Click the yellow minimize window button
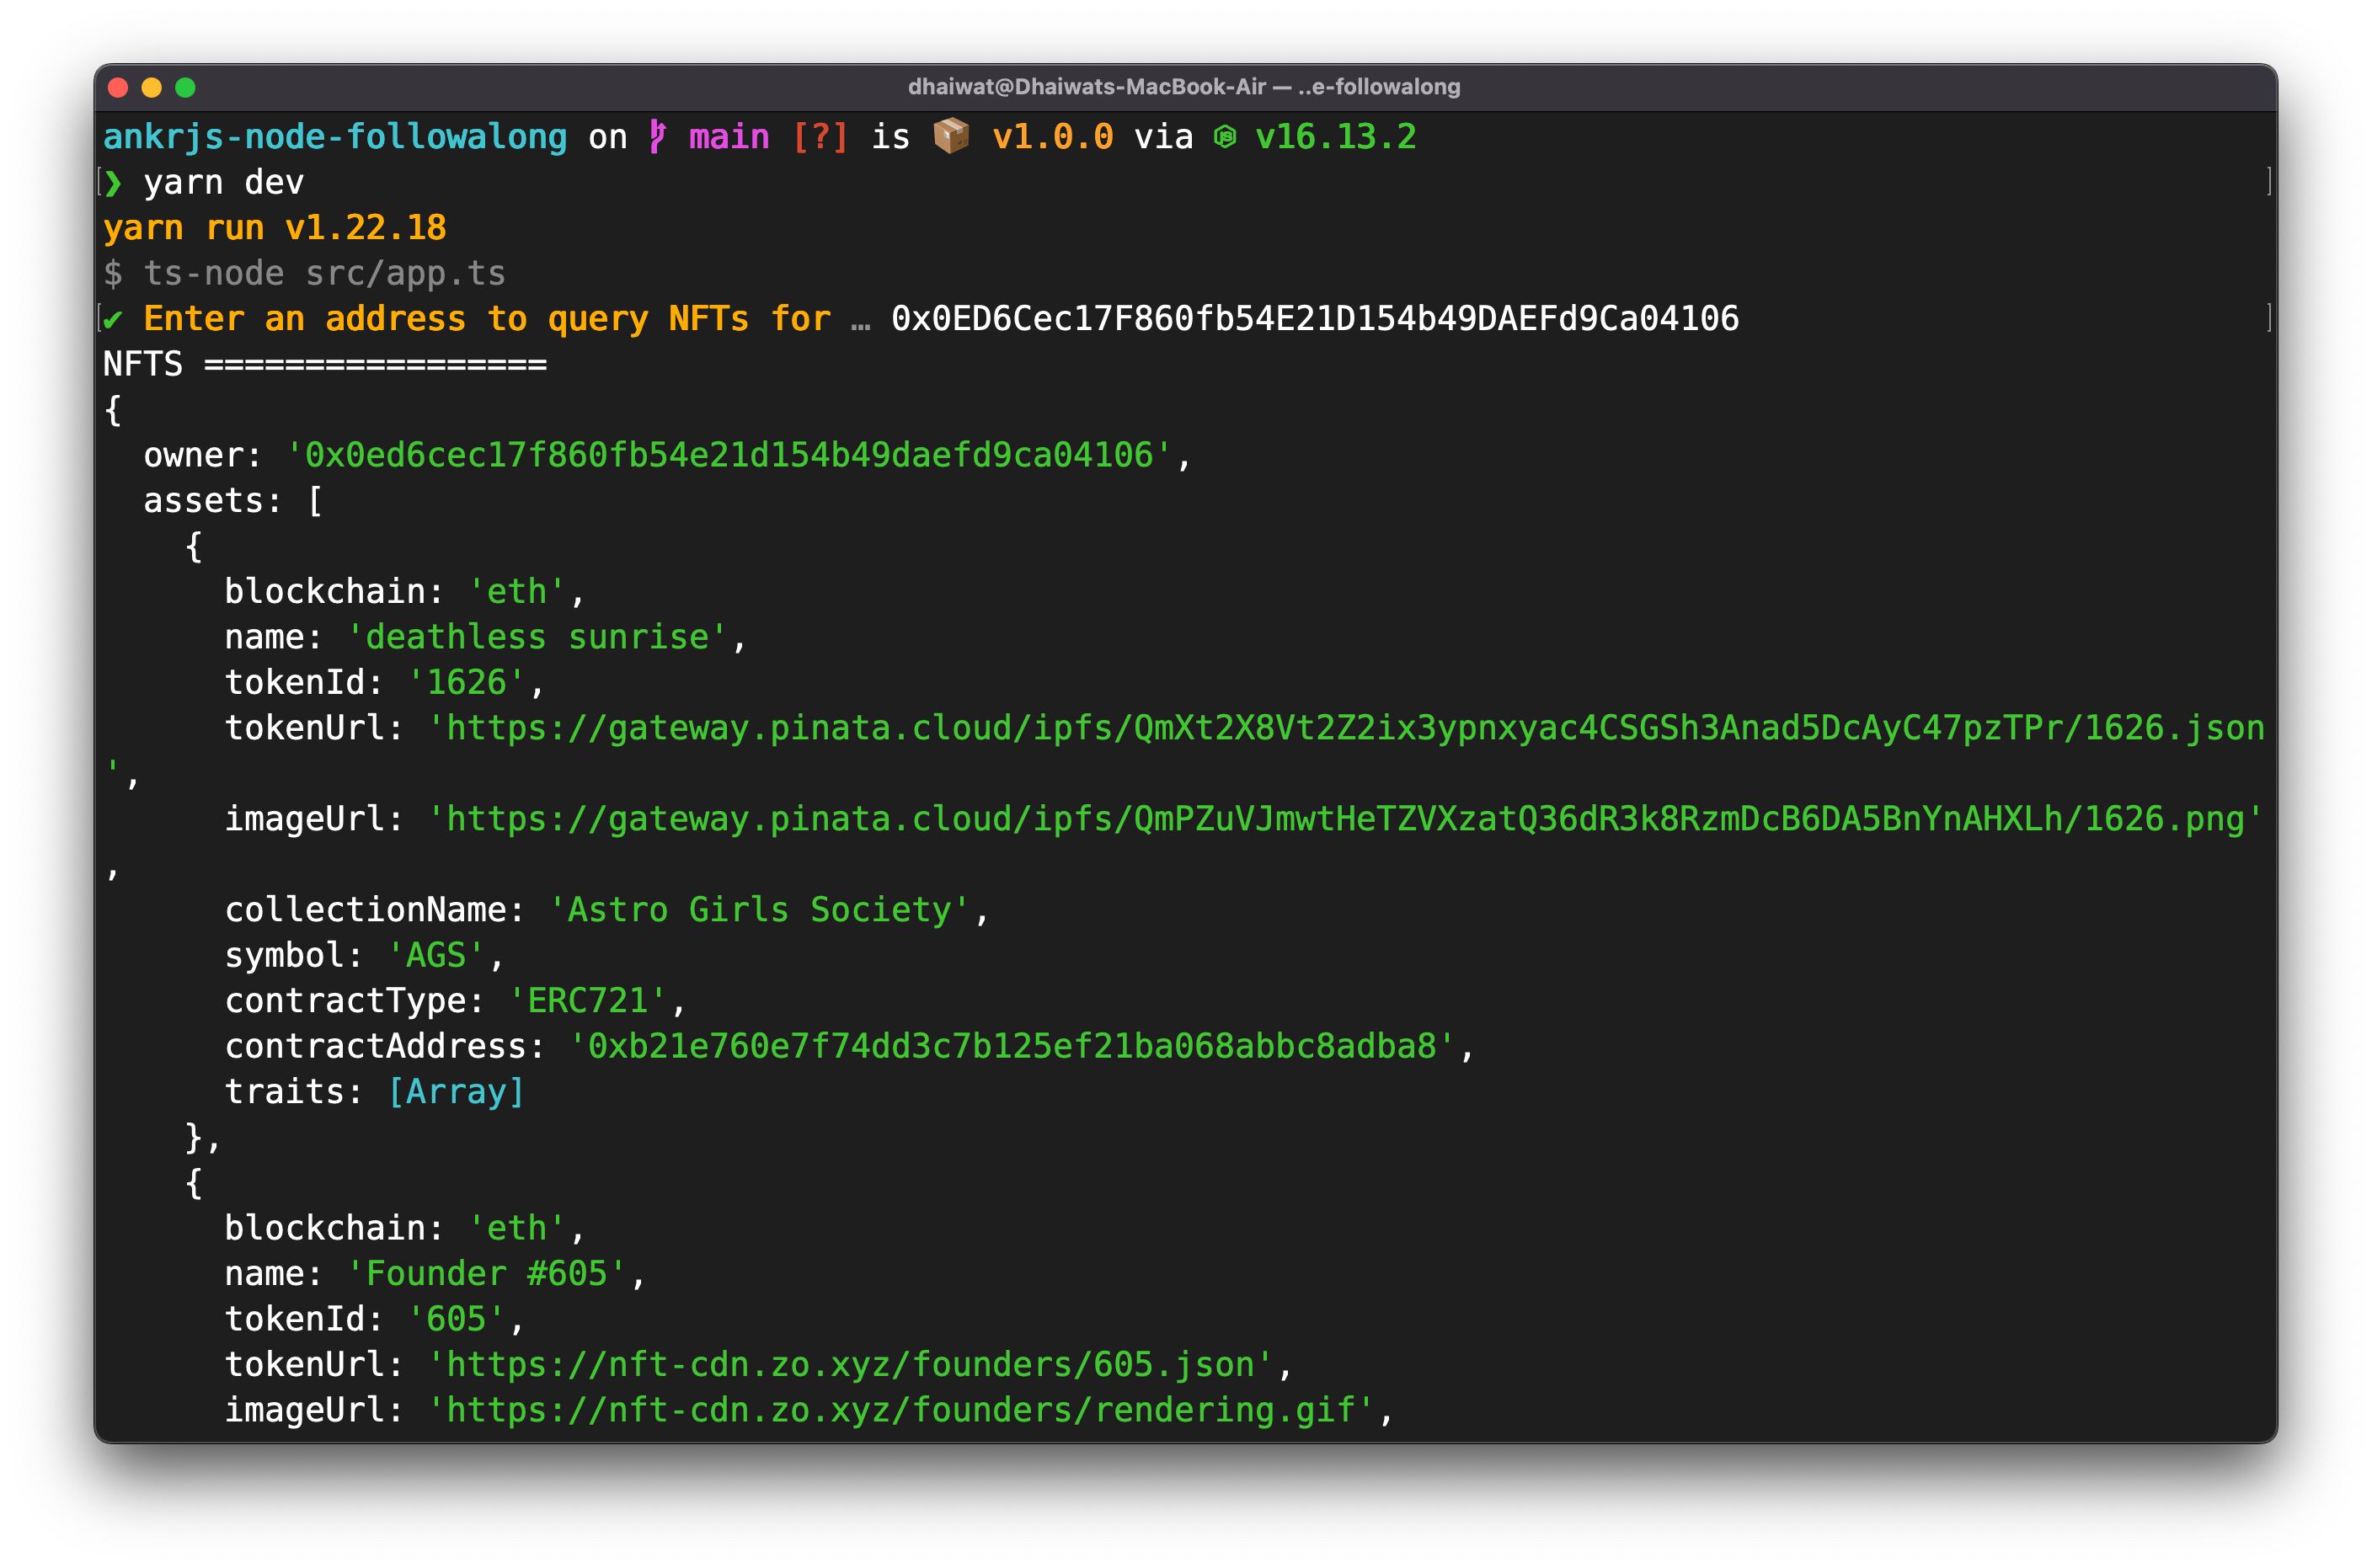Viewport: 2372px width, 1568px height. coord(152,88)
